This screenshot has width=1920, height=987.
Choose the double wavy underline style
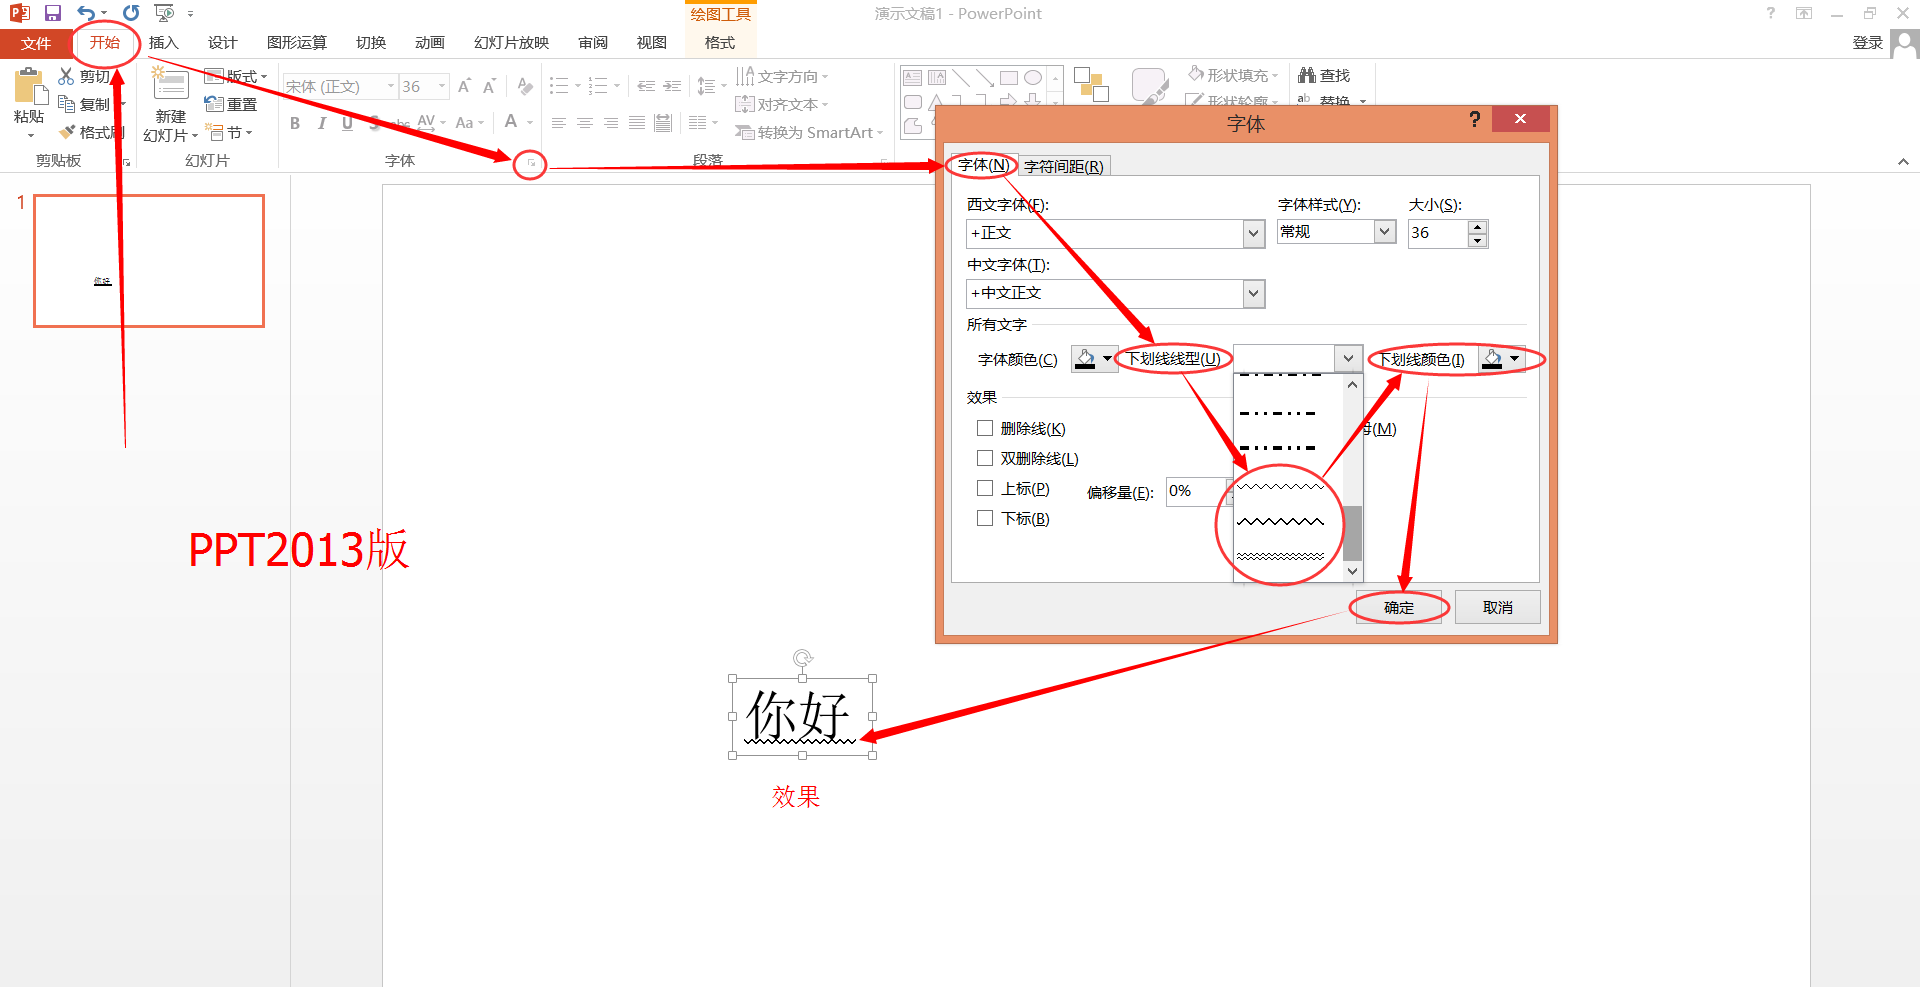(x=1281, y=556)
